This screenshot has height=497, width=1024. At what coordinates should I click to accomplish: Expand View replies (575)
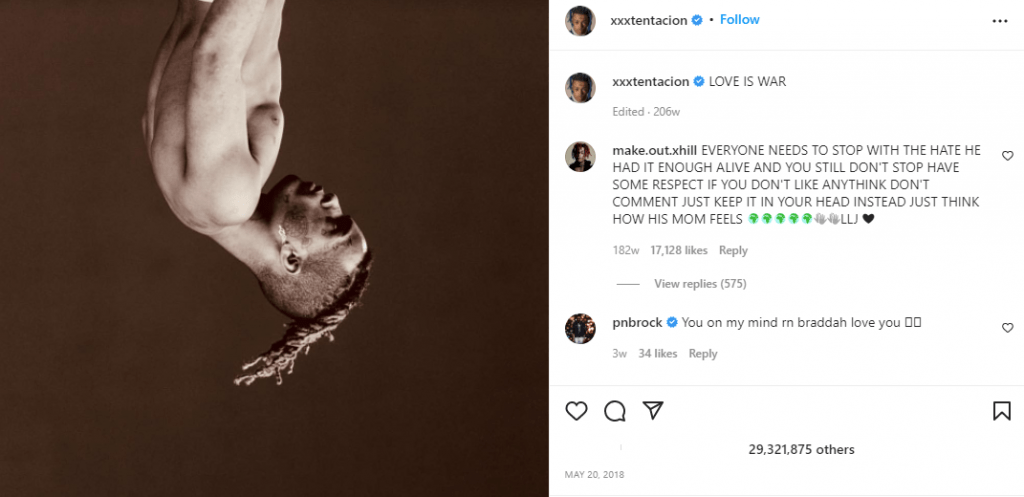coord(699,284)
